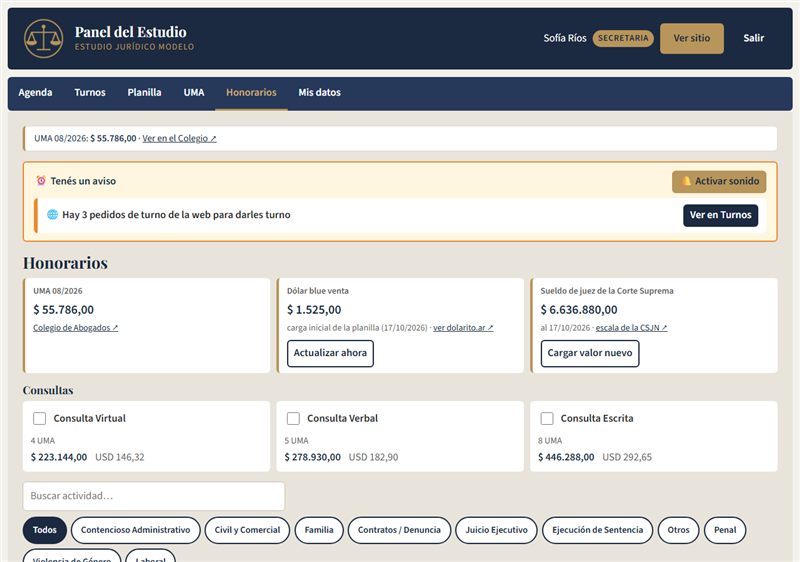Click the Consulta Virtual amount $ 223.144,00
The width and height of the screenshot is (800, 562).
click(x=59, y=457)
